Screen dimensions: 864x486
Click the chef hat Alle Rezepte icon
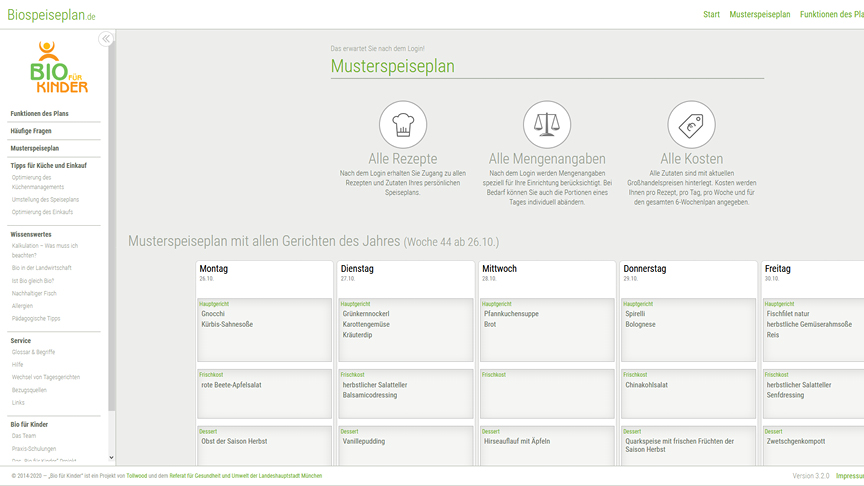pos(402,125)
